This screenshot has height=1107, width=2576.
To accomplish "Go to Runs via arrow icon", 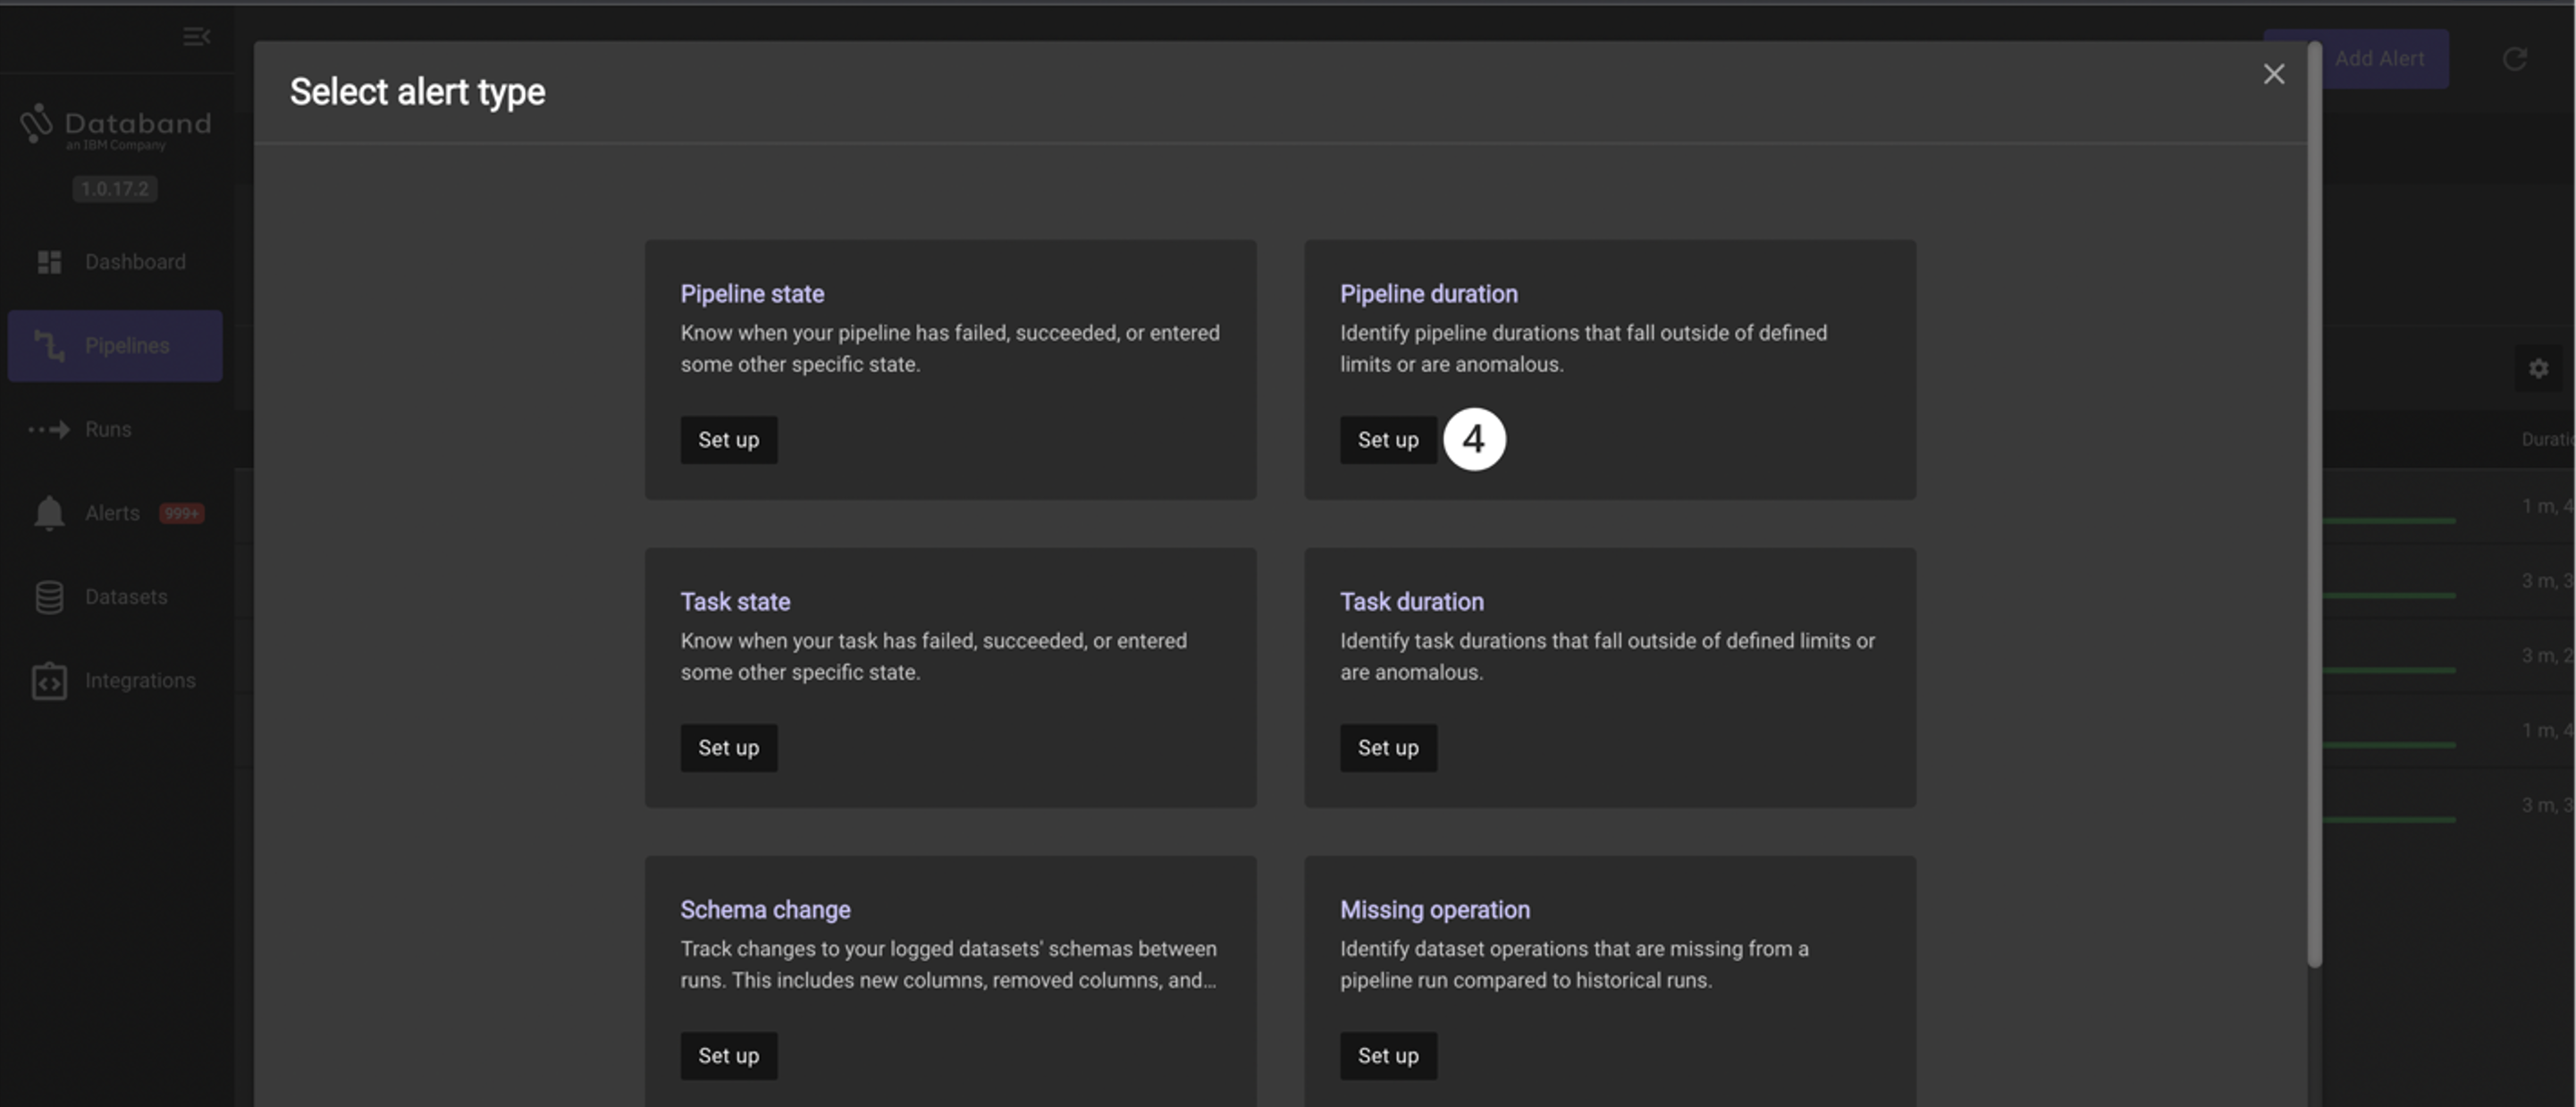I will [49, 430].
